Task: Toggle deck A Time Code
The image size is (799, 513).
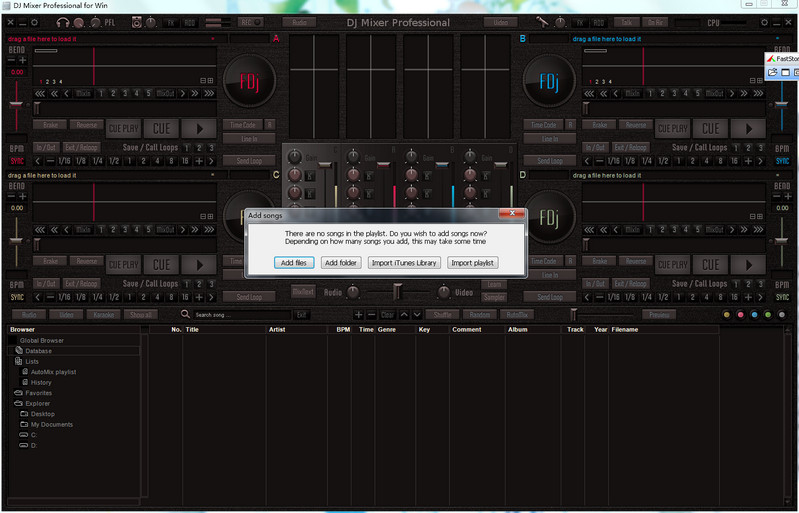Action: [x=243, y=125]
